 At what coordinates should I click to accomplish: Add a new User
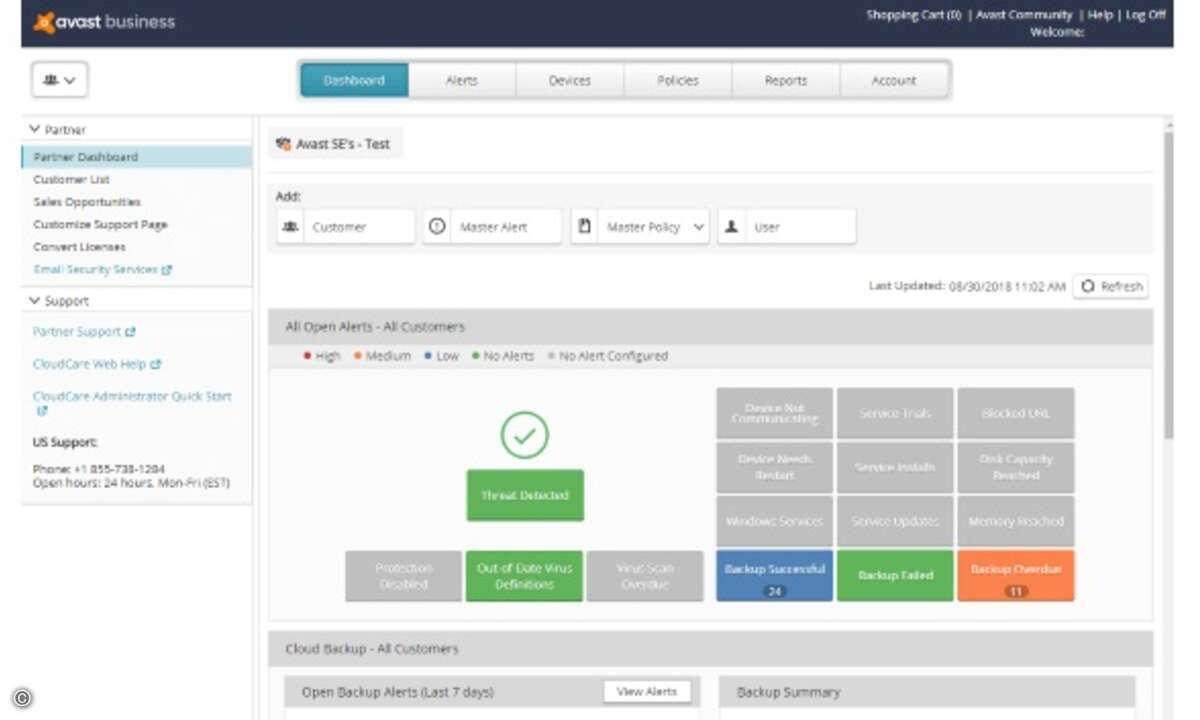coord(787,227)
